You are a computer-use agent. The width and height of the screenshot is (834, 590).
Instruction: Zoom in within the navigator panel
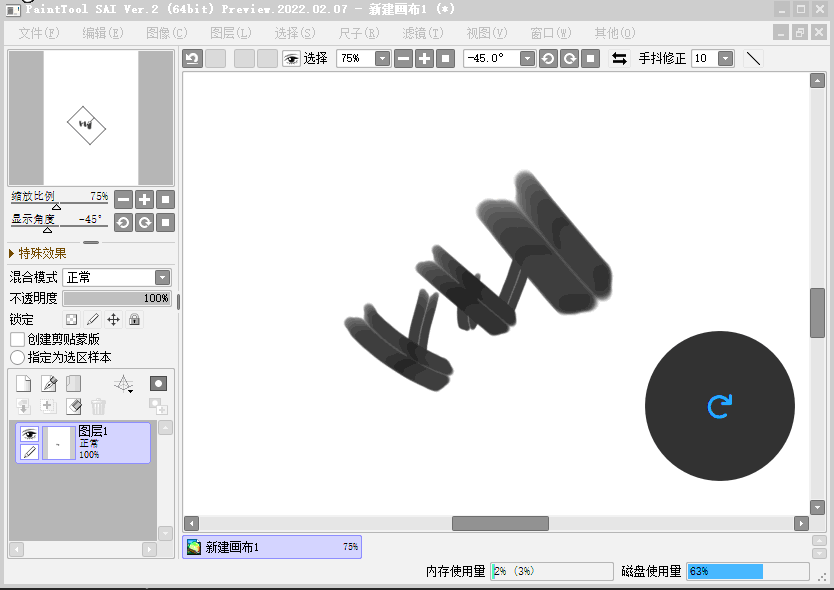pos(144,200)
